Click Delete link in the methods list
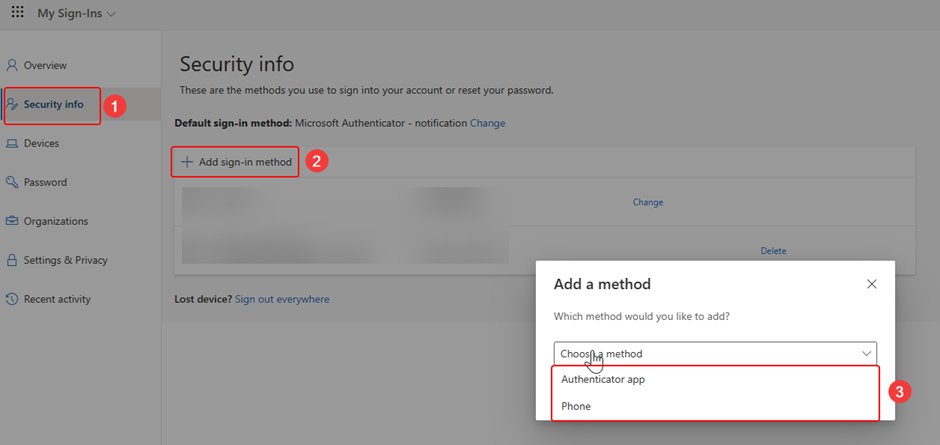The image size is (940, 445). [773, 251]
